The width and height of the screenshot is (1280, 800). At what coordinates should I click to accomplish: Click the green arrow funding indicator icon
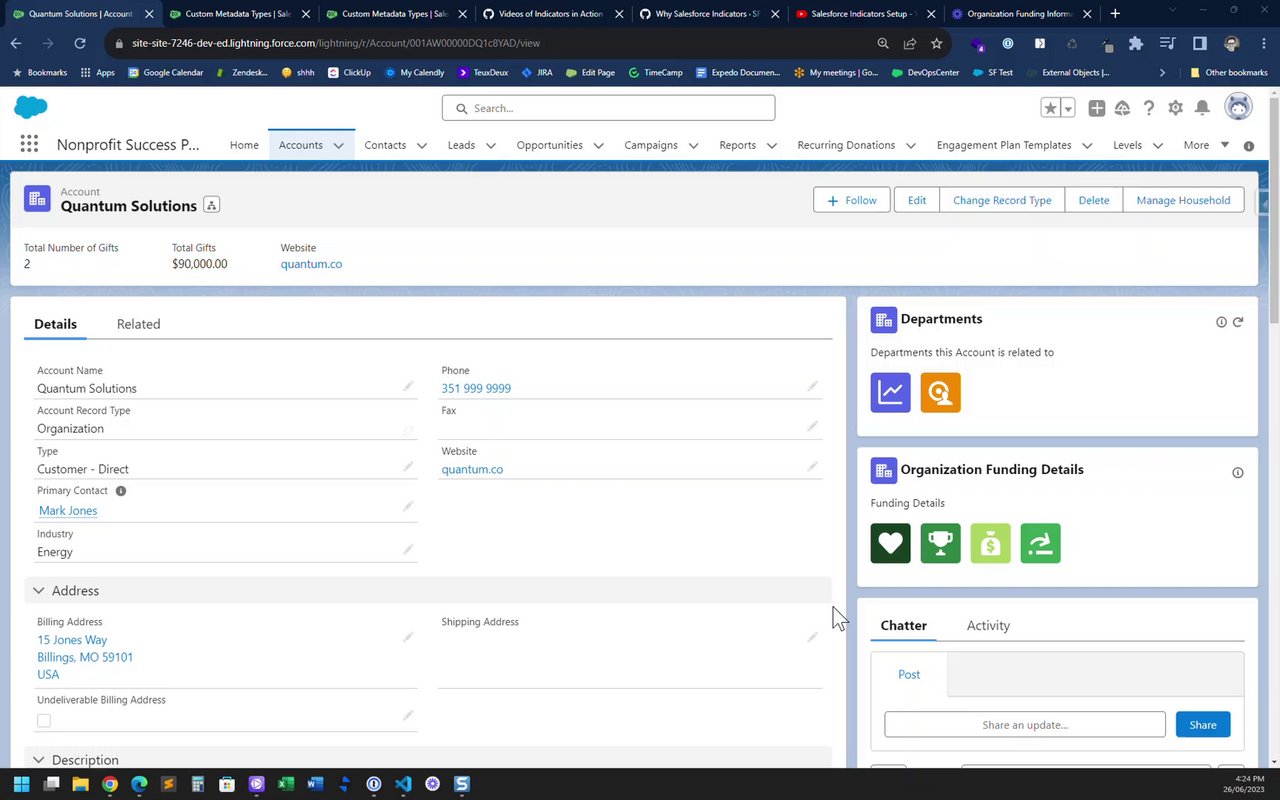[1041, 543]
